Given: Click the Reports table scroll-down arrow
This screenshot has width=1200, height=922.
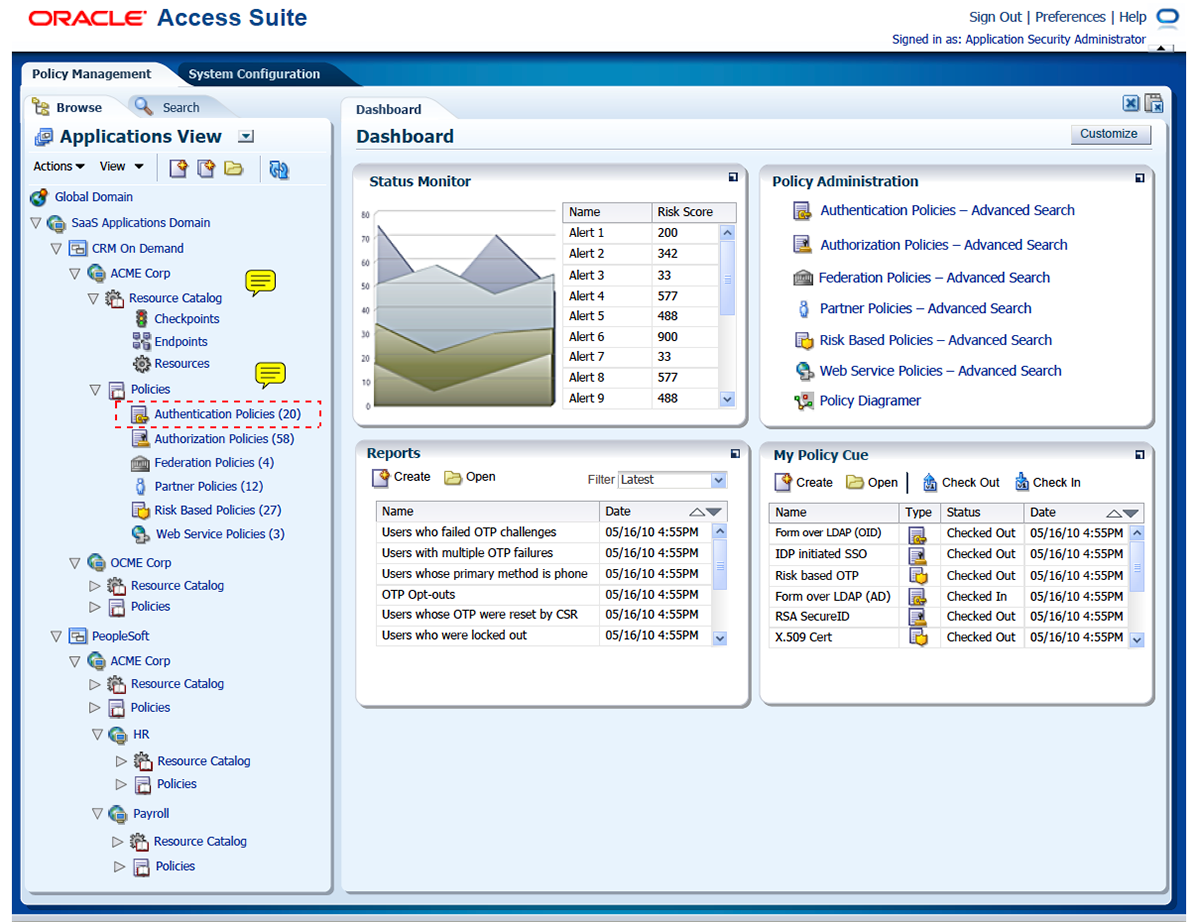Looking at the screenshot, I should 720,638.
